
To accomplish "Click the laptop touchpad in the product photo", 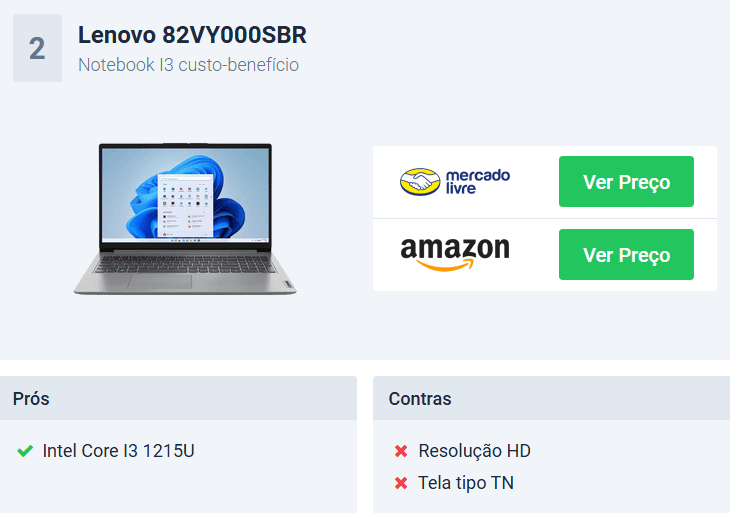I will (x=160, y=282).
